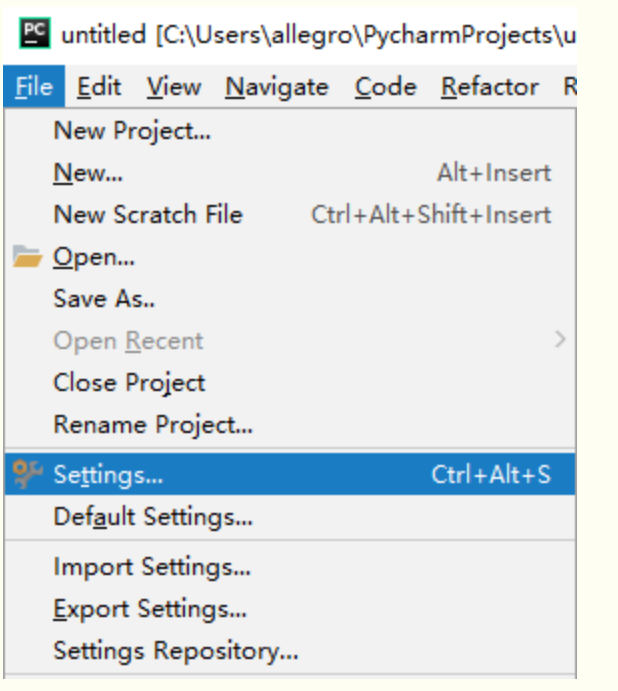
Task: Expand the Open Recent submenu arrow
Action: click(560, 340)
